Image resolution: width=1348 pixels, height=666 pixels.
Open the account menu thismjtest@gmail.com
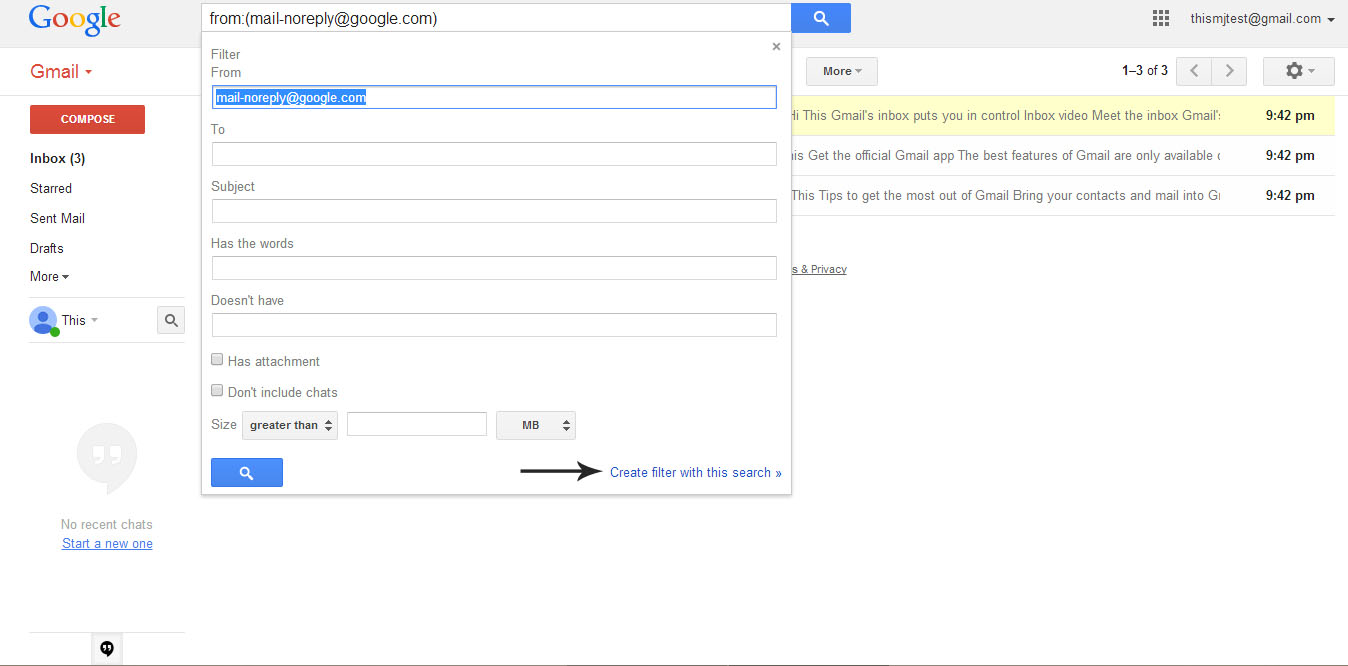point(1262,19)
